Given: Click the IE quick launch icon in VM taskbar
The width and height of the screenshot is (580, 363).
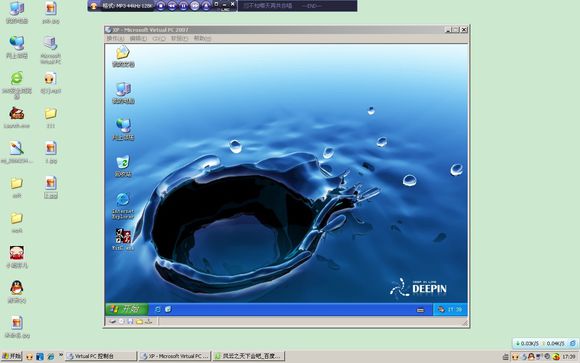Looking at the screenshot, I should tap(158, 309).
